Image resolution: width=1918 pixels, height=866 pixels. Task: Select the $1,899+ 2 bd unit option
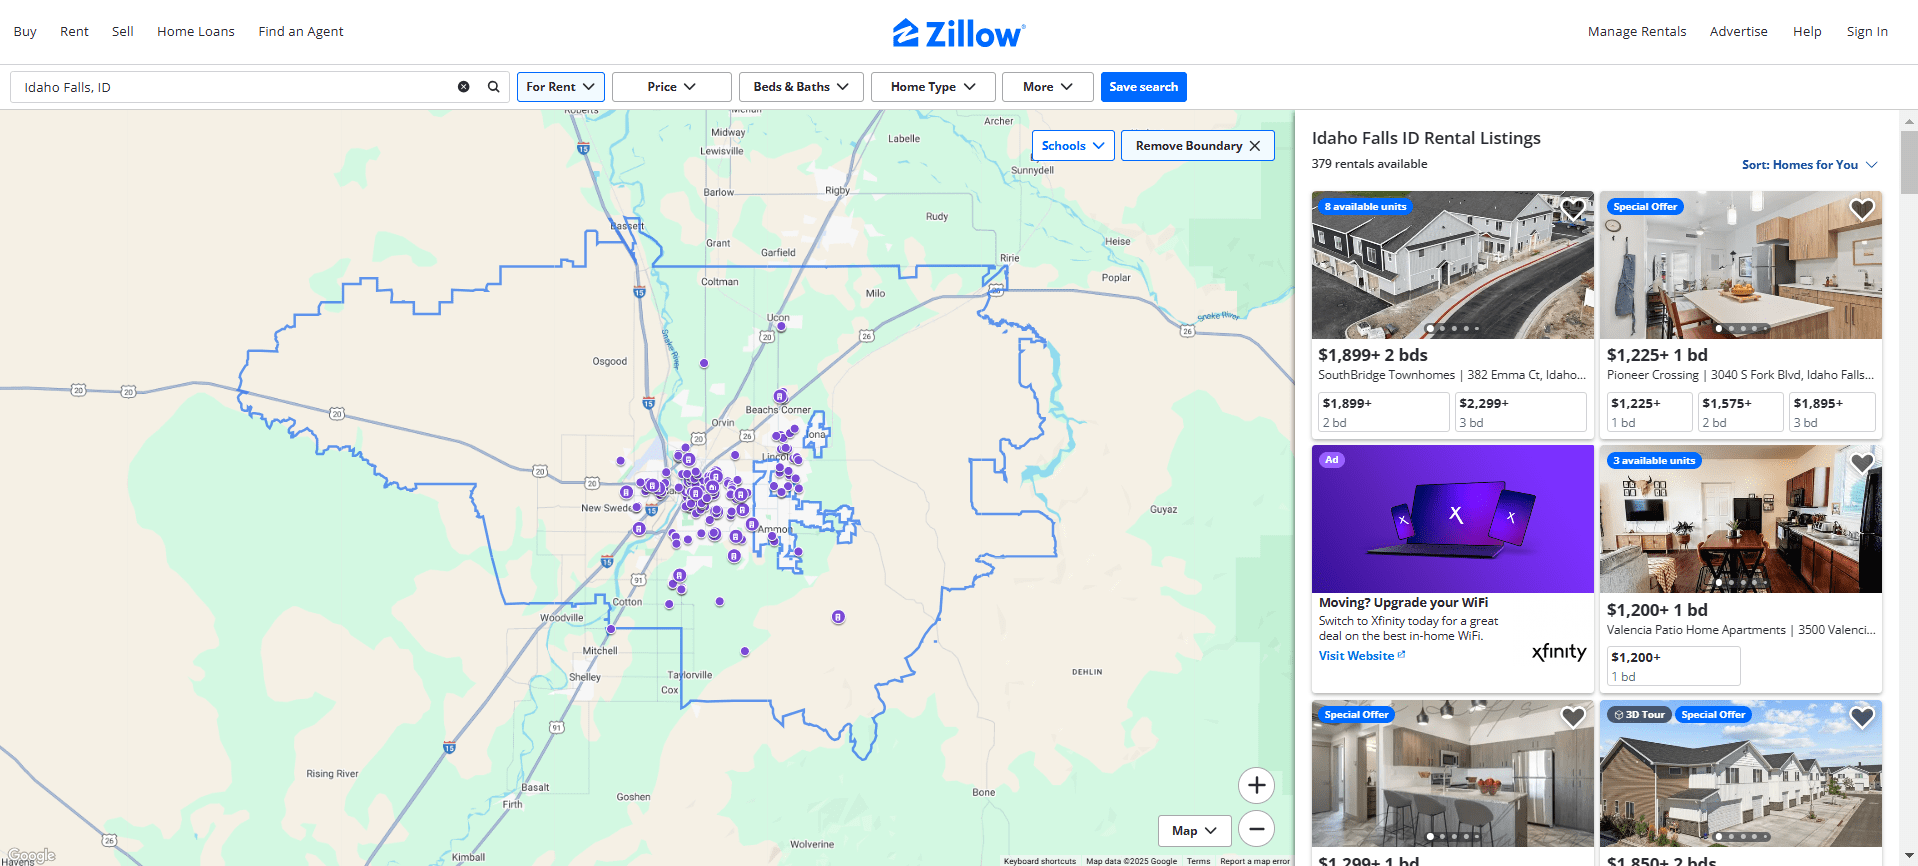(1383, 412)
